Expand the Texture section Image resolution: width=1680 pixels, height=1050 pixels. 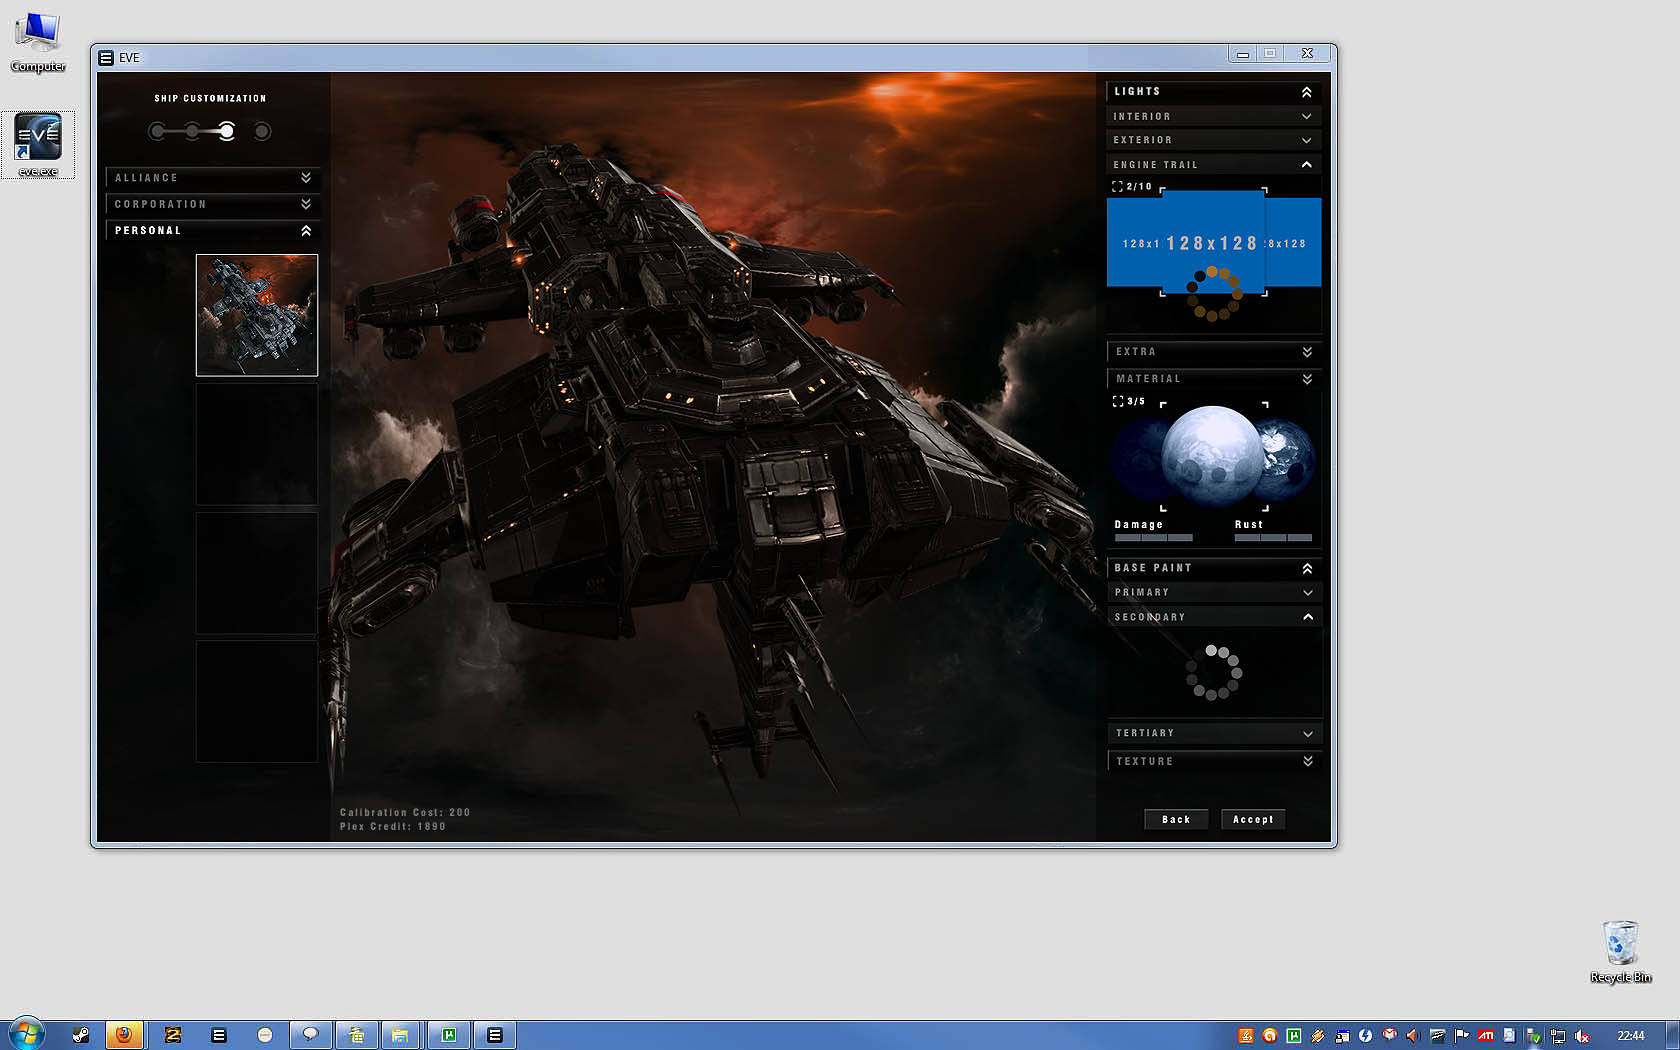click(1214, 762)
